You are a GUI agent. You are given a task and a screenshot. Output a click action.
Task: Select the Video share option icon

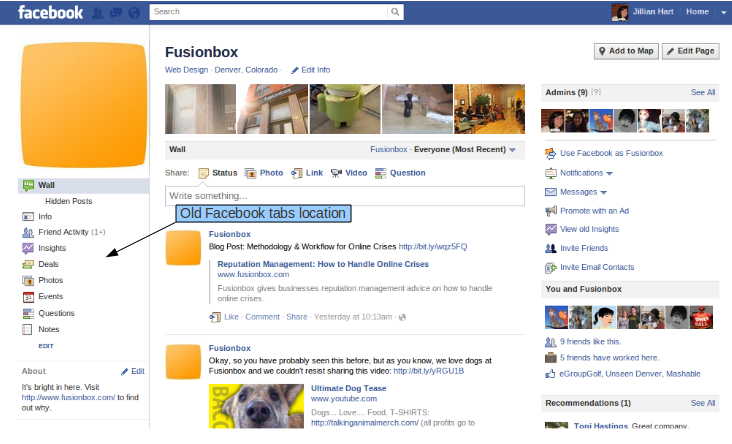click(336, 173)
